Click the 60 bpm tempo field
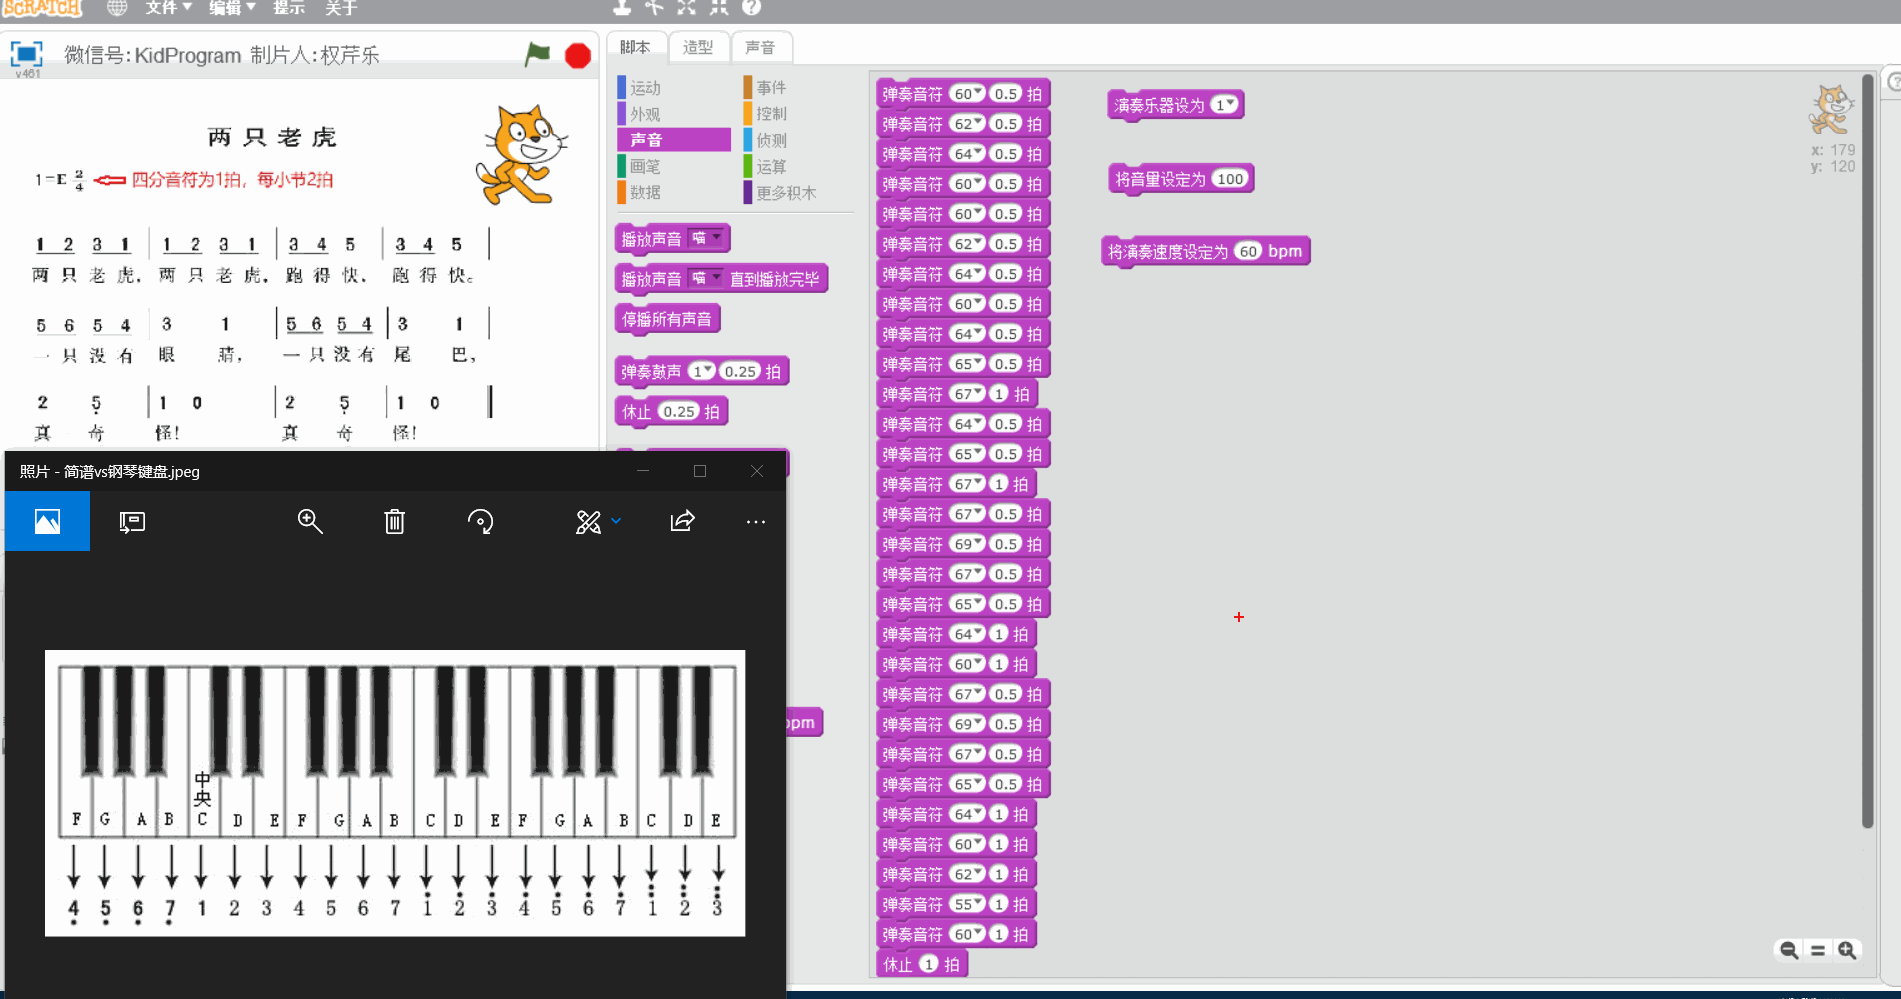The height and width of the screenshot is (999, 1901). tap(1248, 251)
